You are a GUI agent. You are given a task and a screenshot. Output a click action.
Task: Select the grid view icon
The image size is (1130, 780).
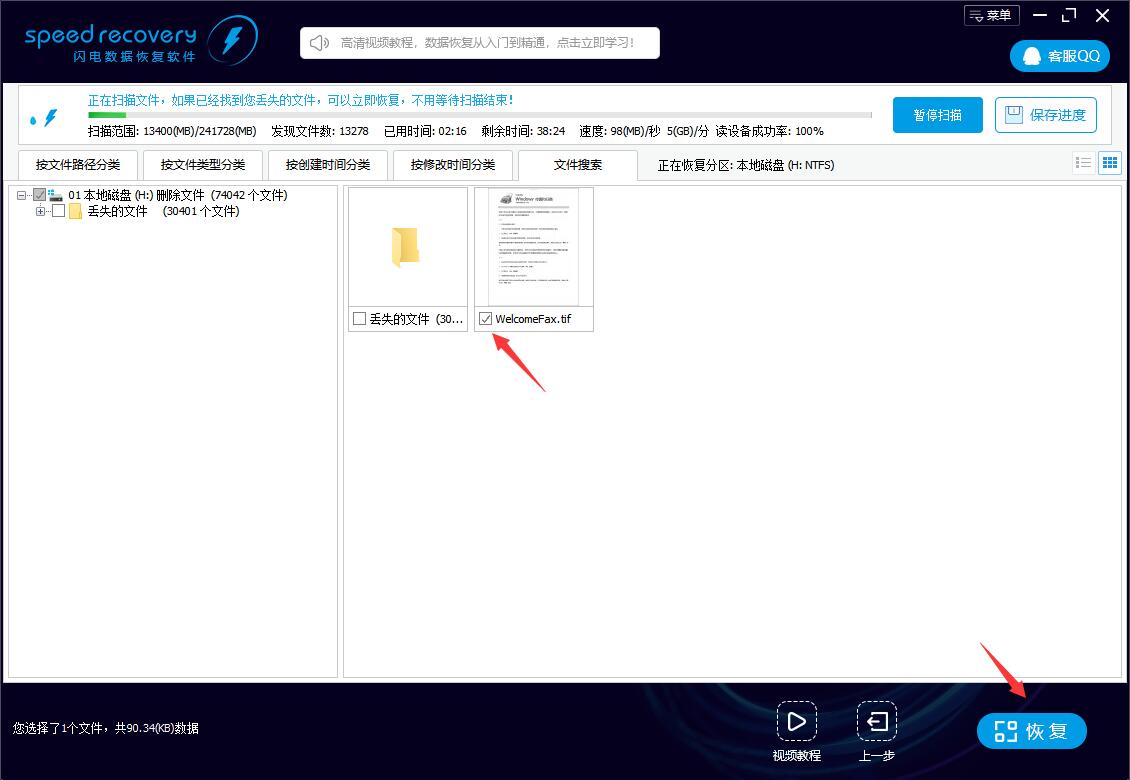pyautogui.click(x=1110, y=162)
